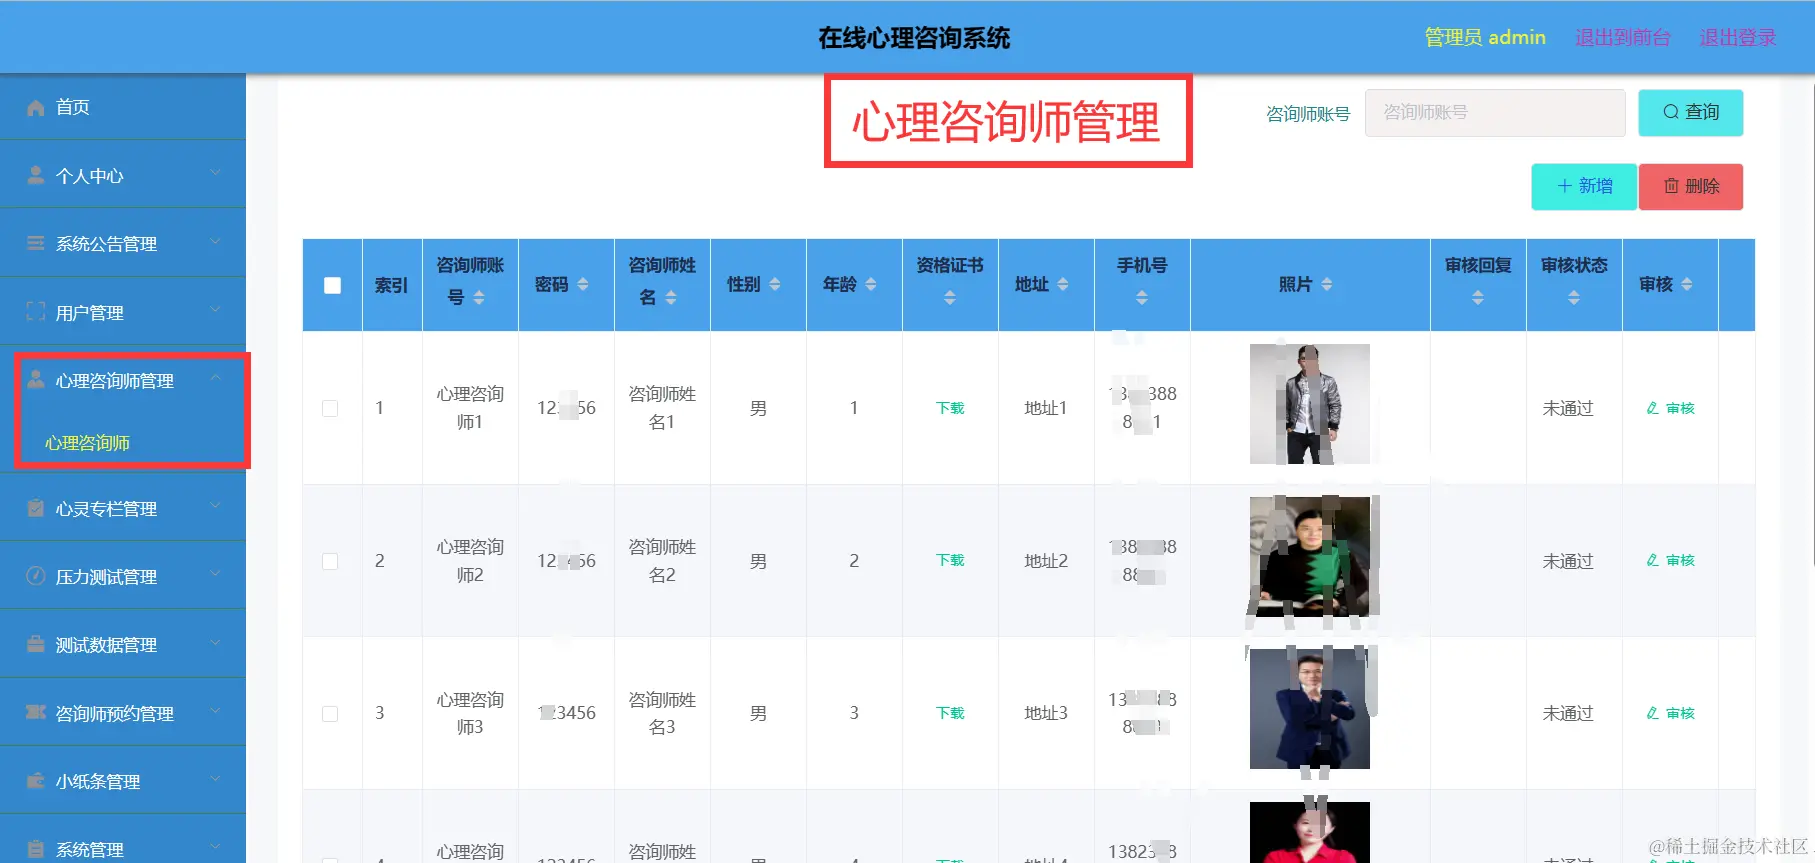Check the row 1 checkbox for 心理咨询师1
Screen dimensions: 1815x863
[330, 408]
